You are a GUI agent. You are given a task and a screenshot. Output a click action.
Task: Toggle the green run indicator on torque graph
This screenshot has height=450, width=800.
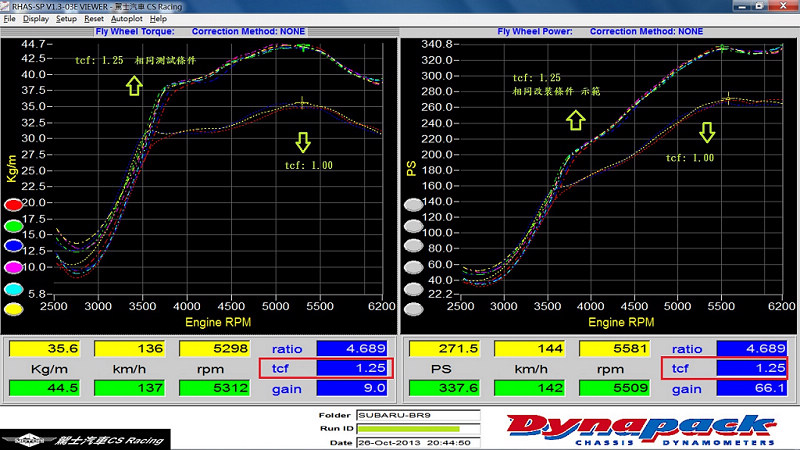(x=14, y=225)
